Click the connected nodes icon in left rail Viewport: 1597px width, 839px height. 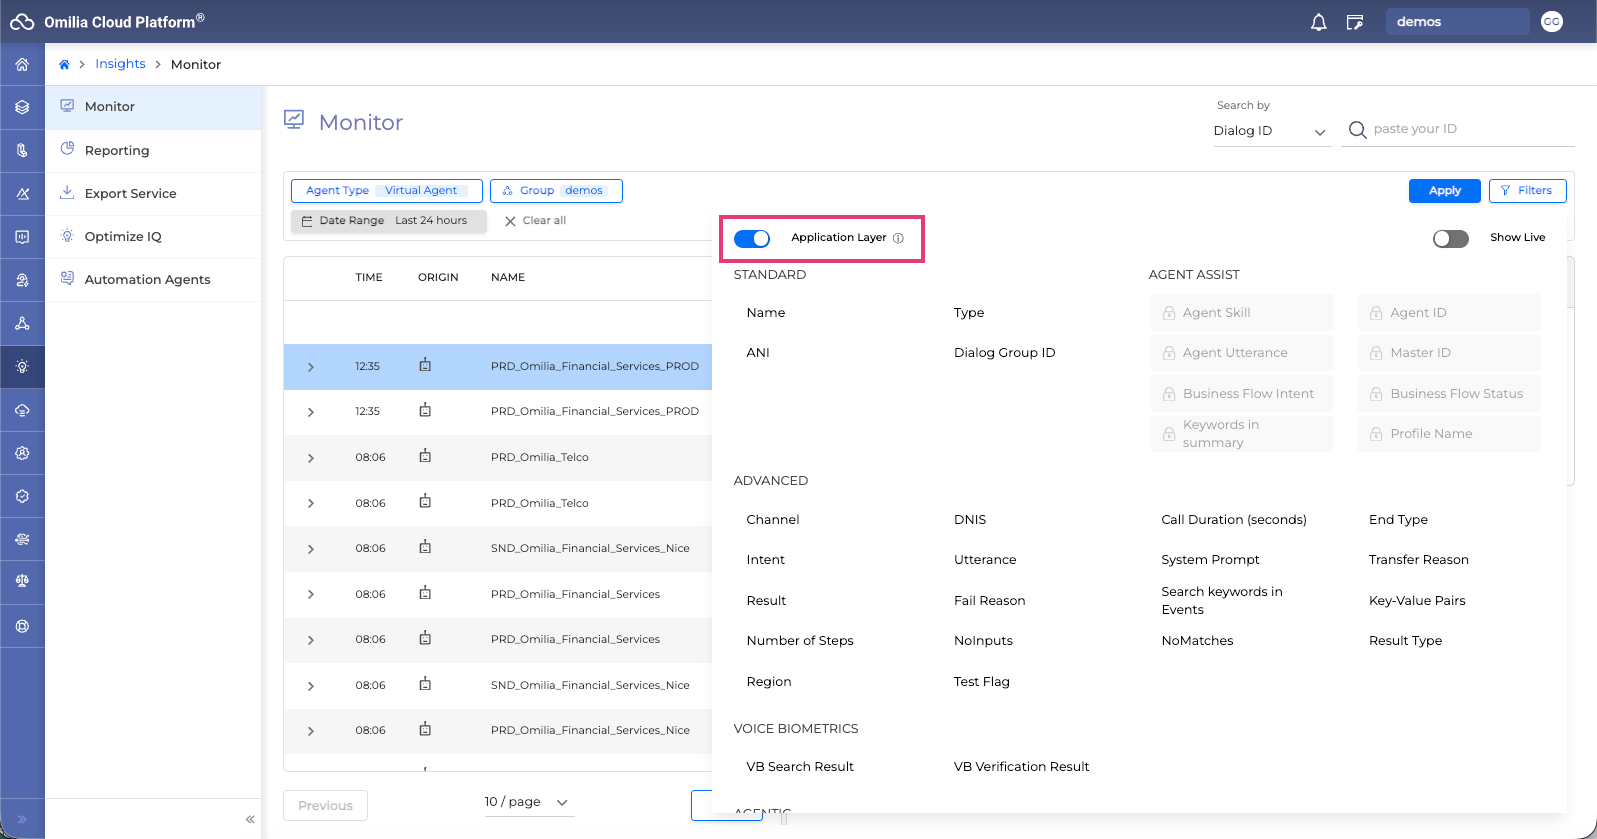click(x=22, y=324)
